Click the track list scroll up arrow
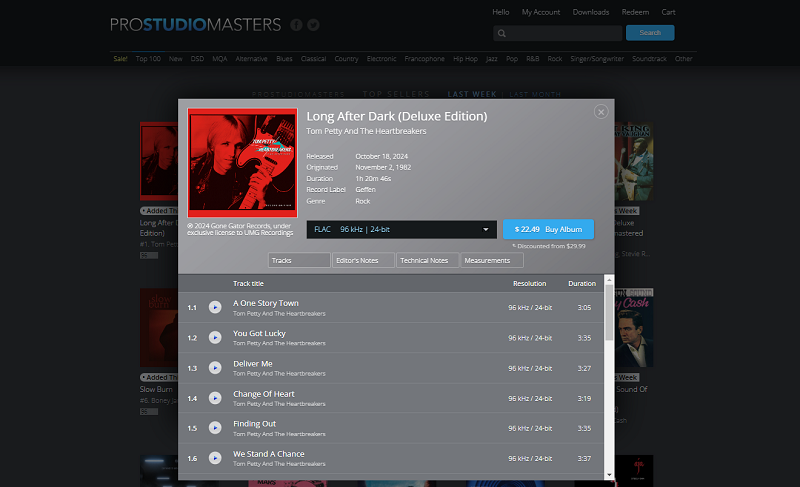The image size is (800, 487). [609, 279]
